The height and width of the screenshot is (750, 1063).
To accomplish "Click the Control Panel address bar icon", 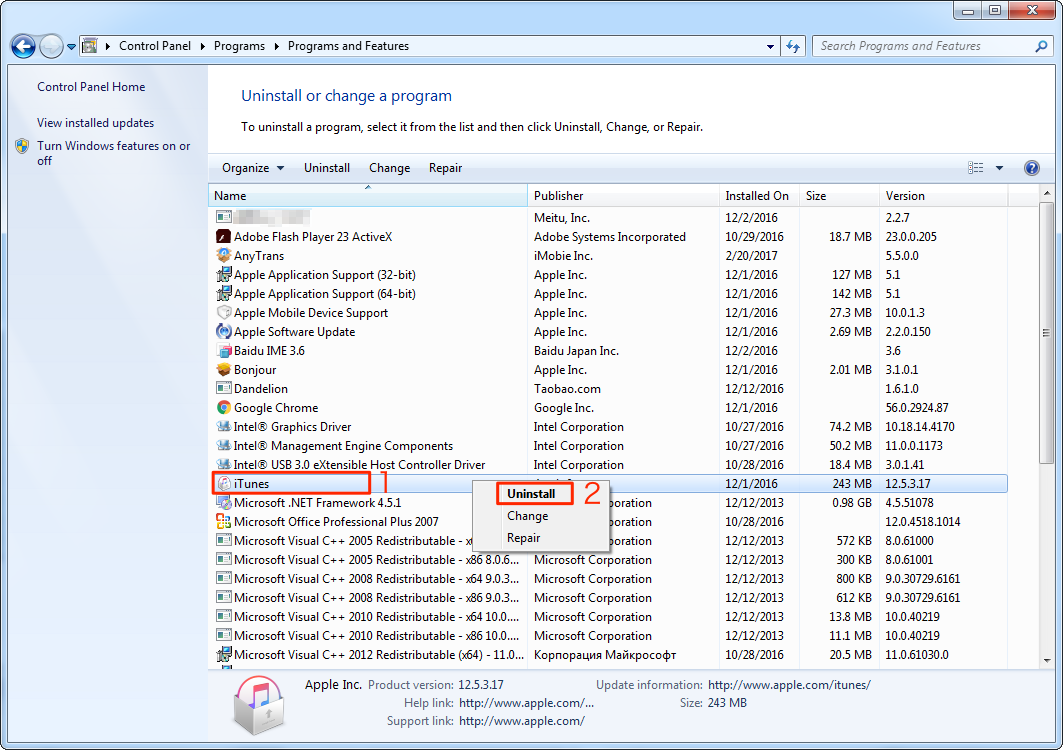I will (89, 46).
